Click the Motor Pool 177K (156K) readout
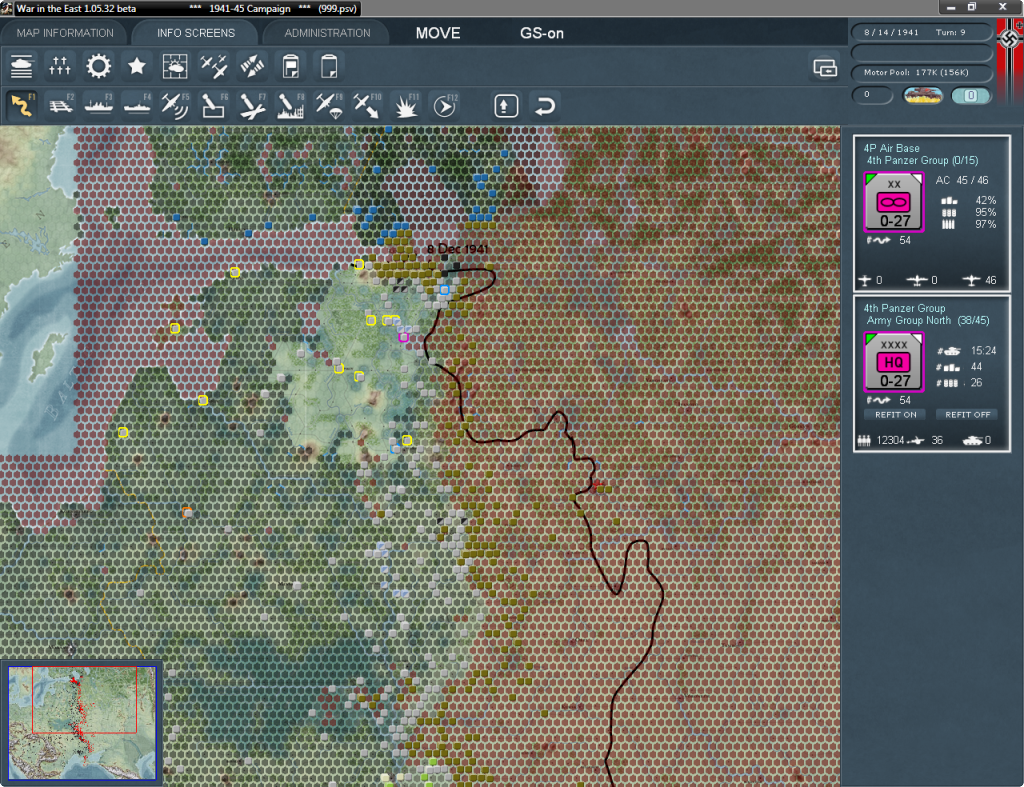 click(x=921, y=72)
